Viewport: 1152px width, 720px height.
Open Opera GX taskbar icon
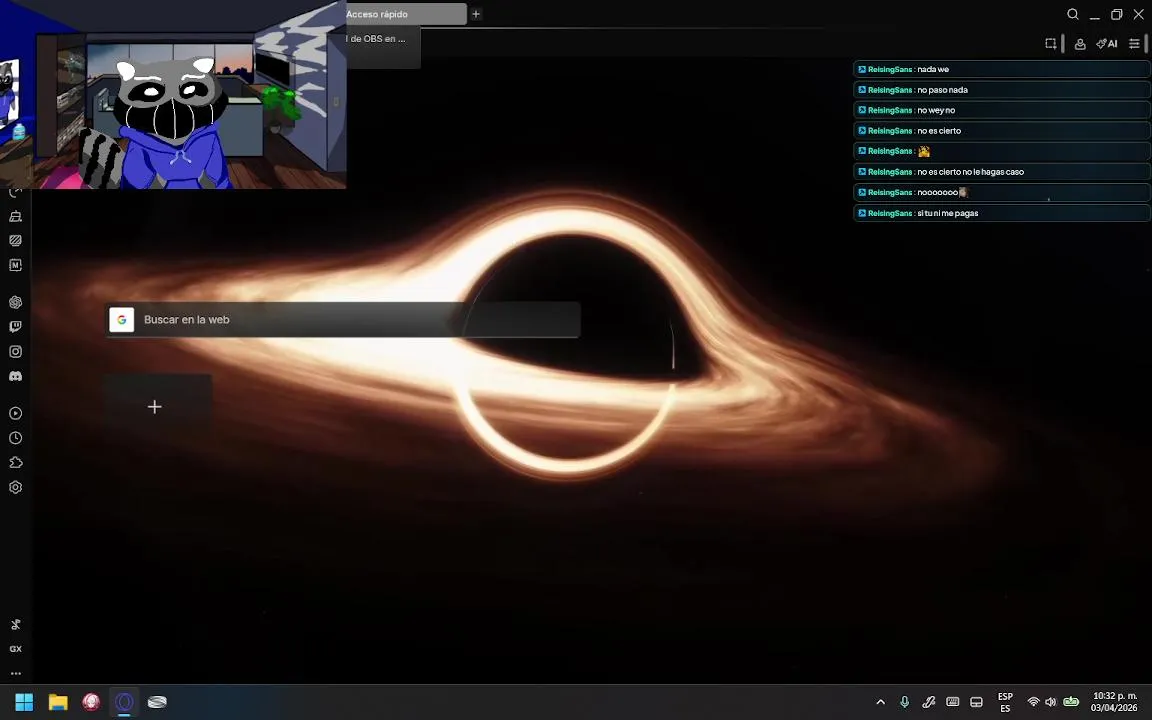[125, 702]
